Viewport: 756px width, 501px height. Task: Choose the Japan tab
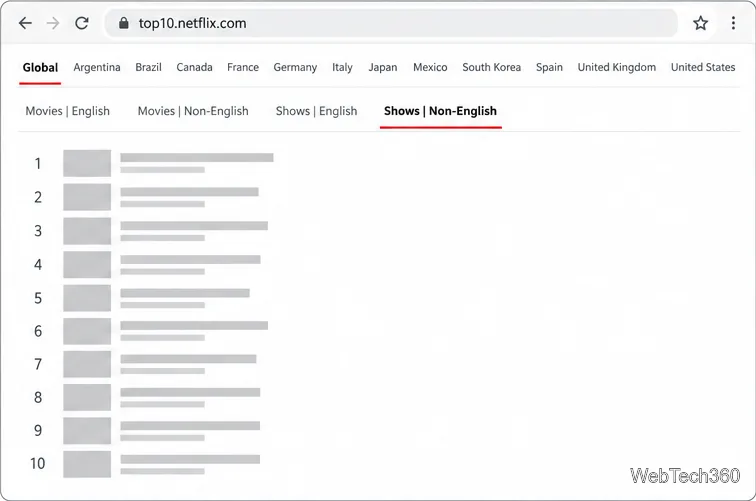click(383, 68)
